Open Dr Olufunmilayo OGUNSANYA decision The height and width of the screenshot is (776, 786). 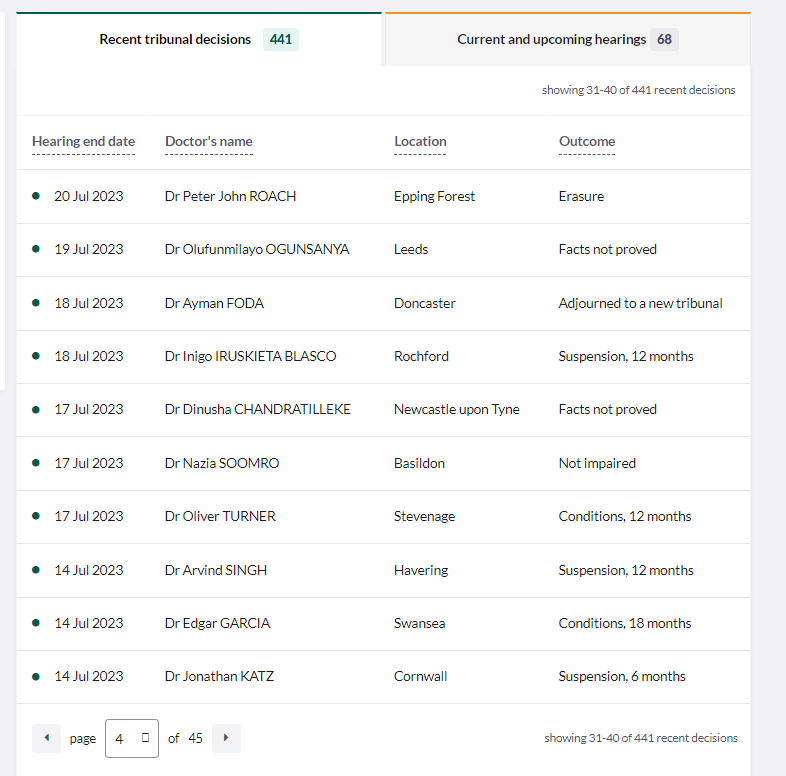[257, 249]
